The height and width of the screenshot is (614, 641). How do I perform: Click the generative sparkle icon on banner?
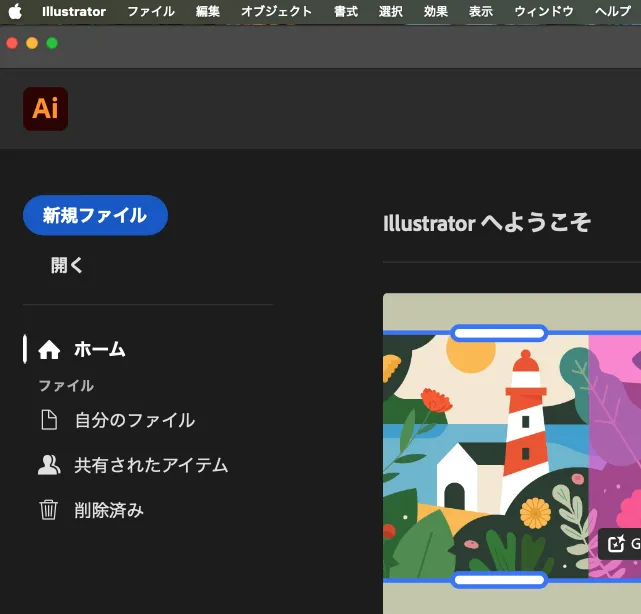coord(616,544)
